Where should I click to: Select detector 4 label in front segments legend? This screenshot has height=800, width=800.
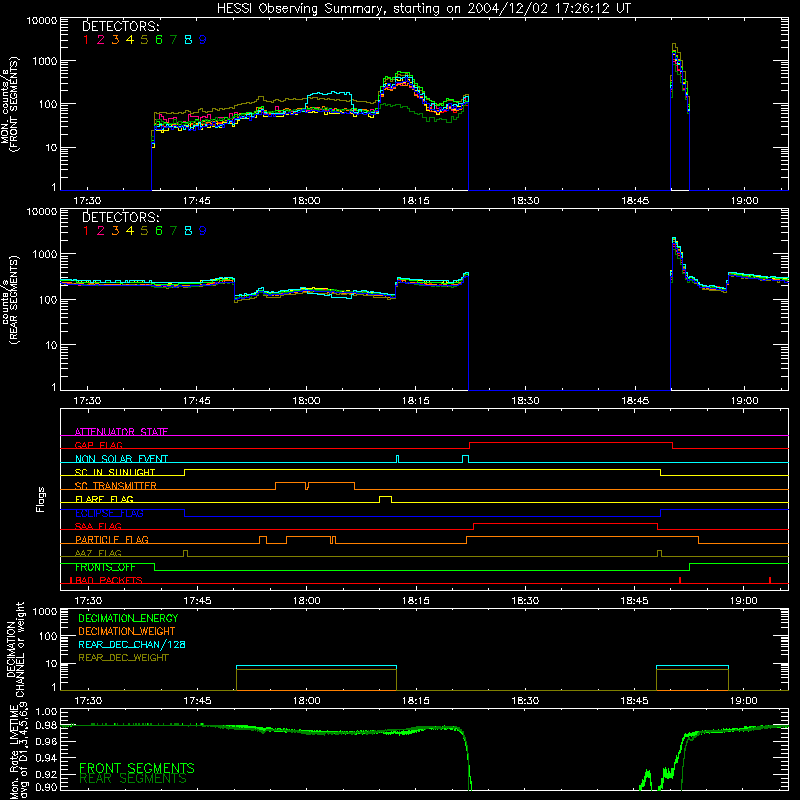130,40
